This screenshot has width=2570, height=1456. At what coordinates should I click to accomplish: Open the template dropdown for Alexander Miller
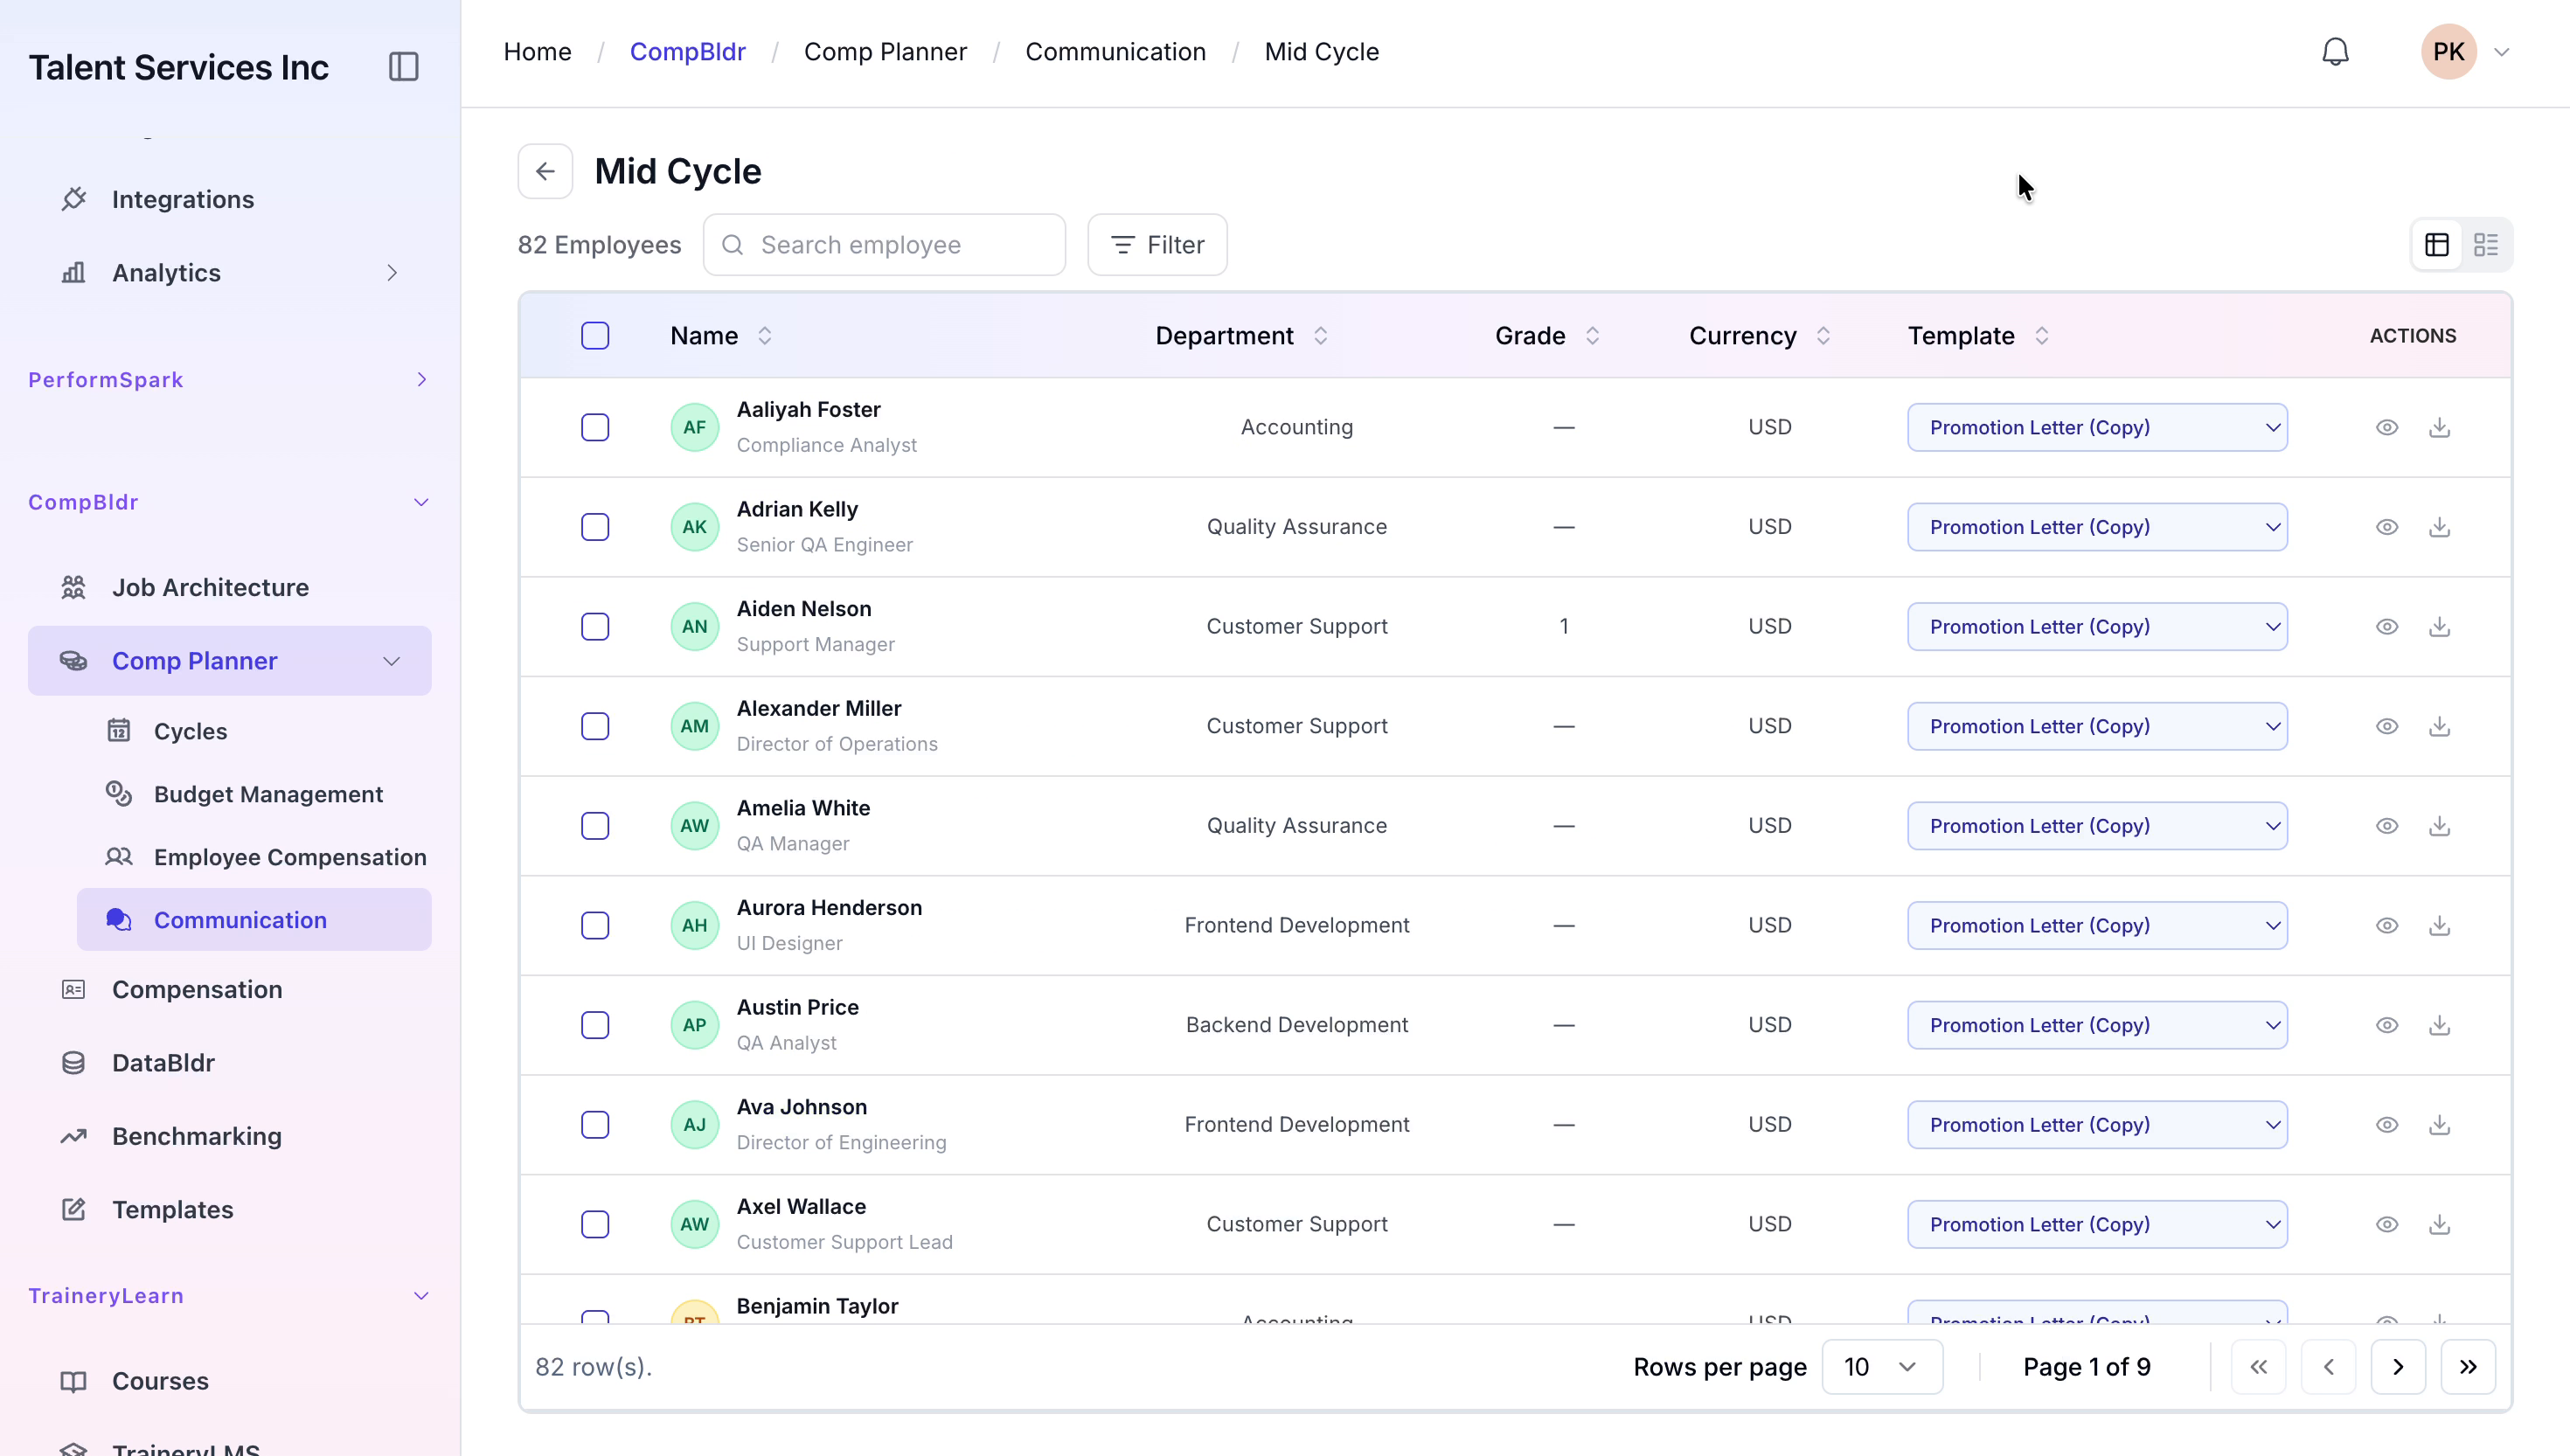click(2097, 726)
